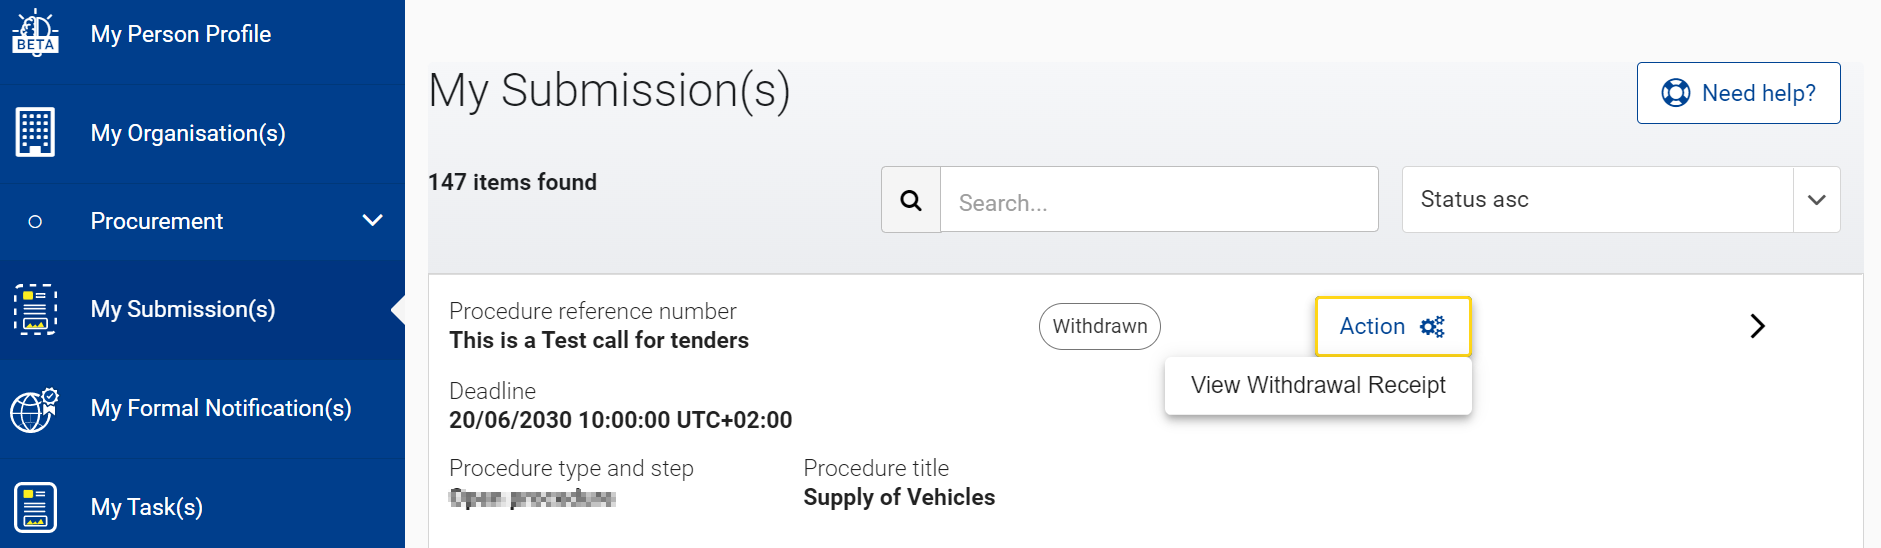Select View Withdrawal Receipt menu option
The height and width of the screenshot is (548, 1881).
click(1317, 386)
